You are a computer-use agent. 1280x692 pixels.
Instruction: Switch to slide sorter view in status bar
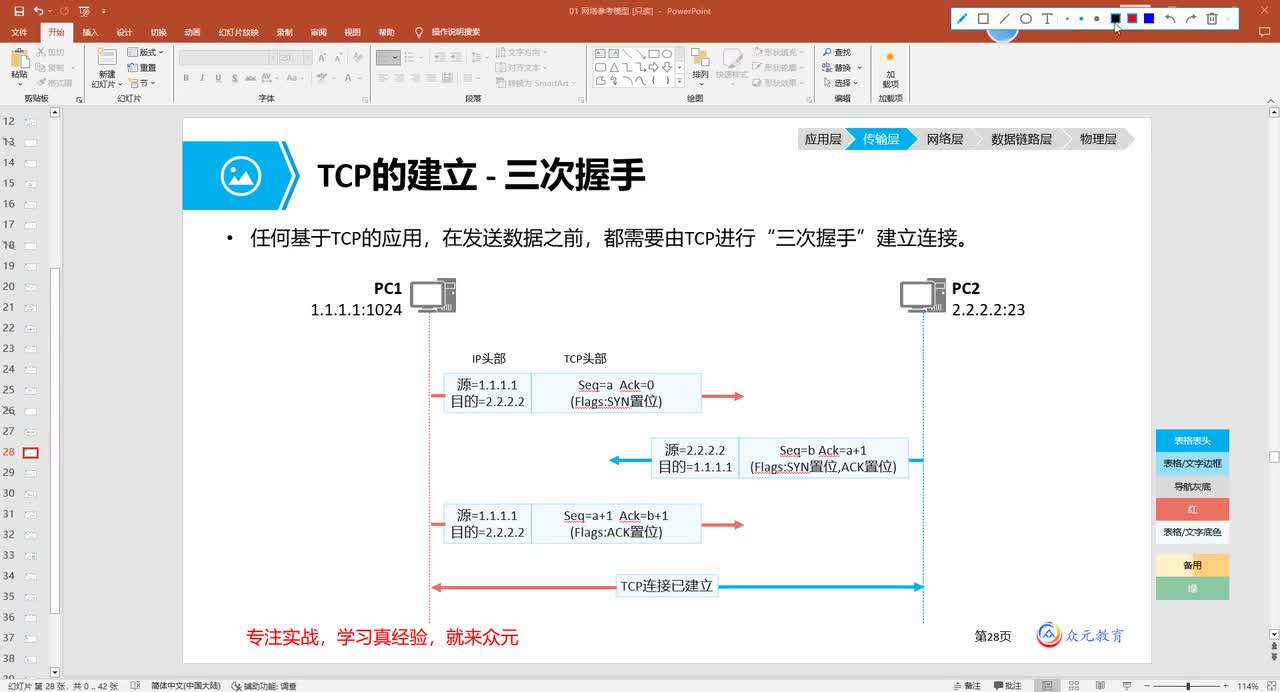[x=1073, y=686]
